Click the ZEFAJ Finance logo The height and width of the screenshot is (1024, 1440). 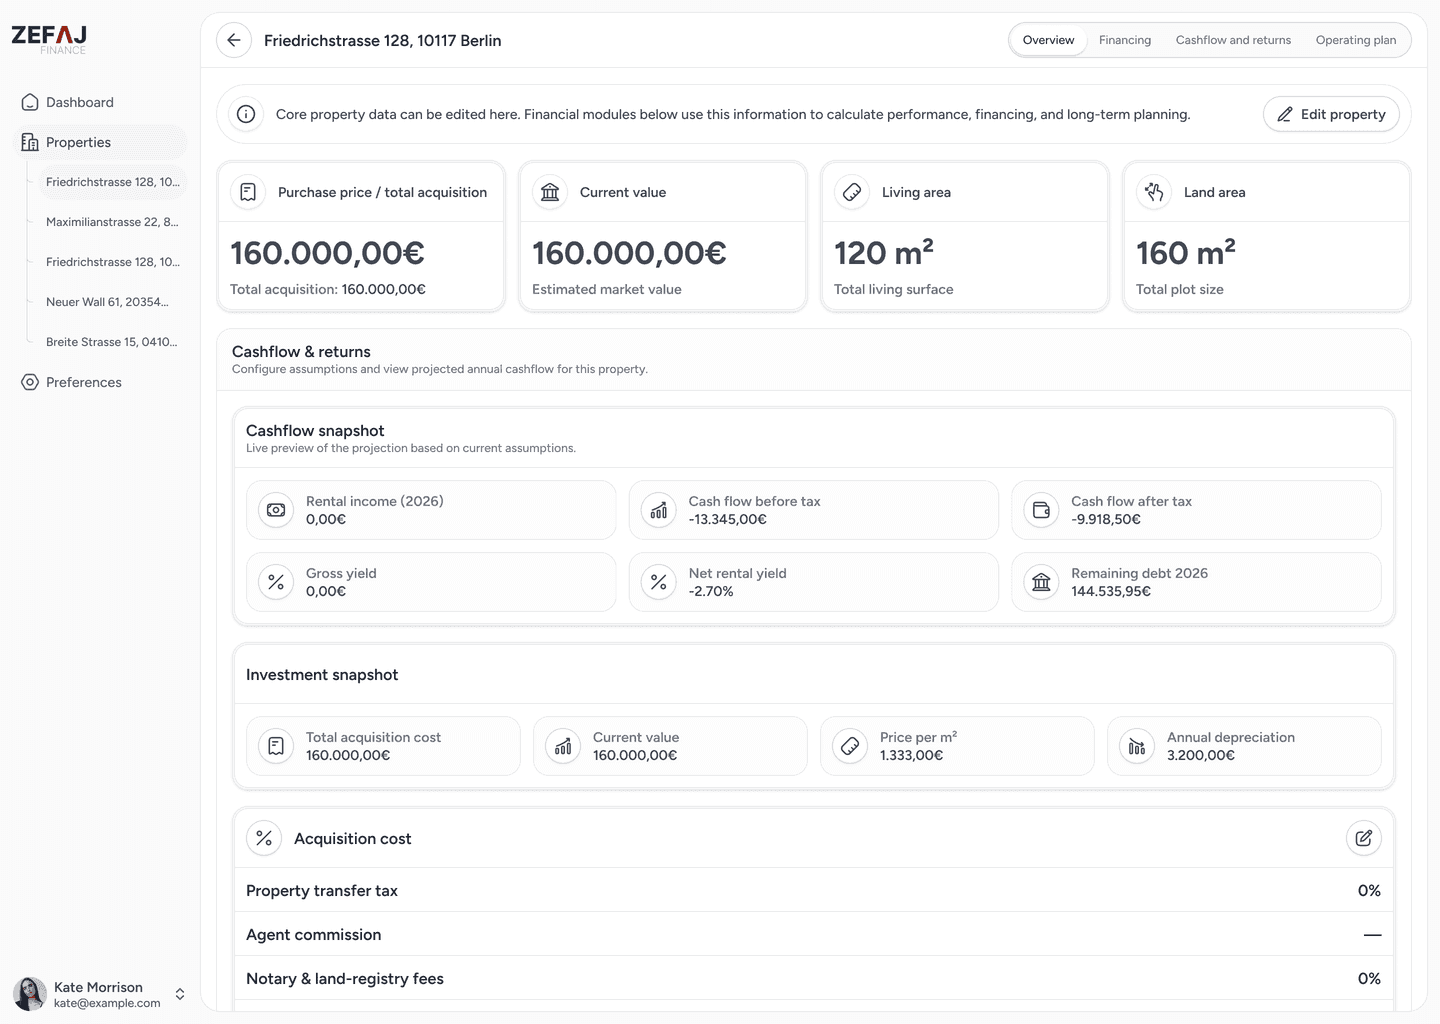49,39
